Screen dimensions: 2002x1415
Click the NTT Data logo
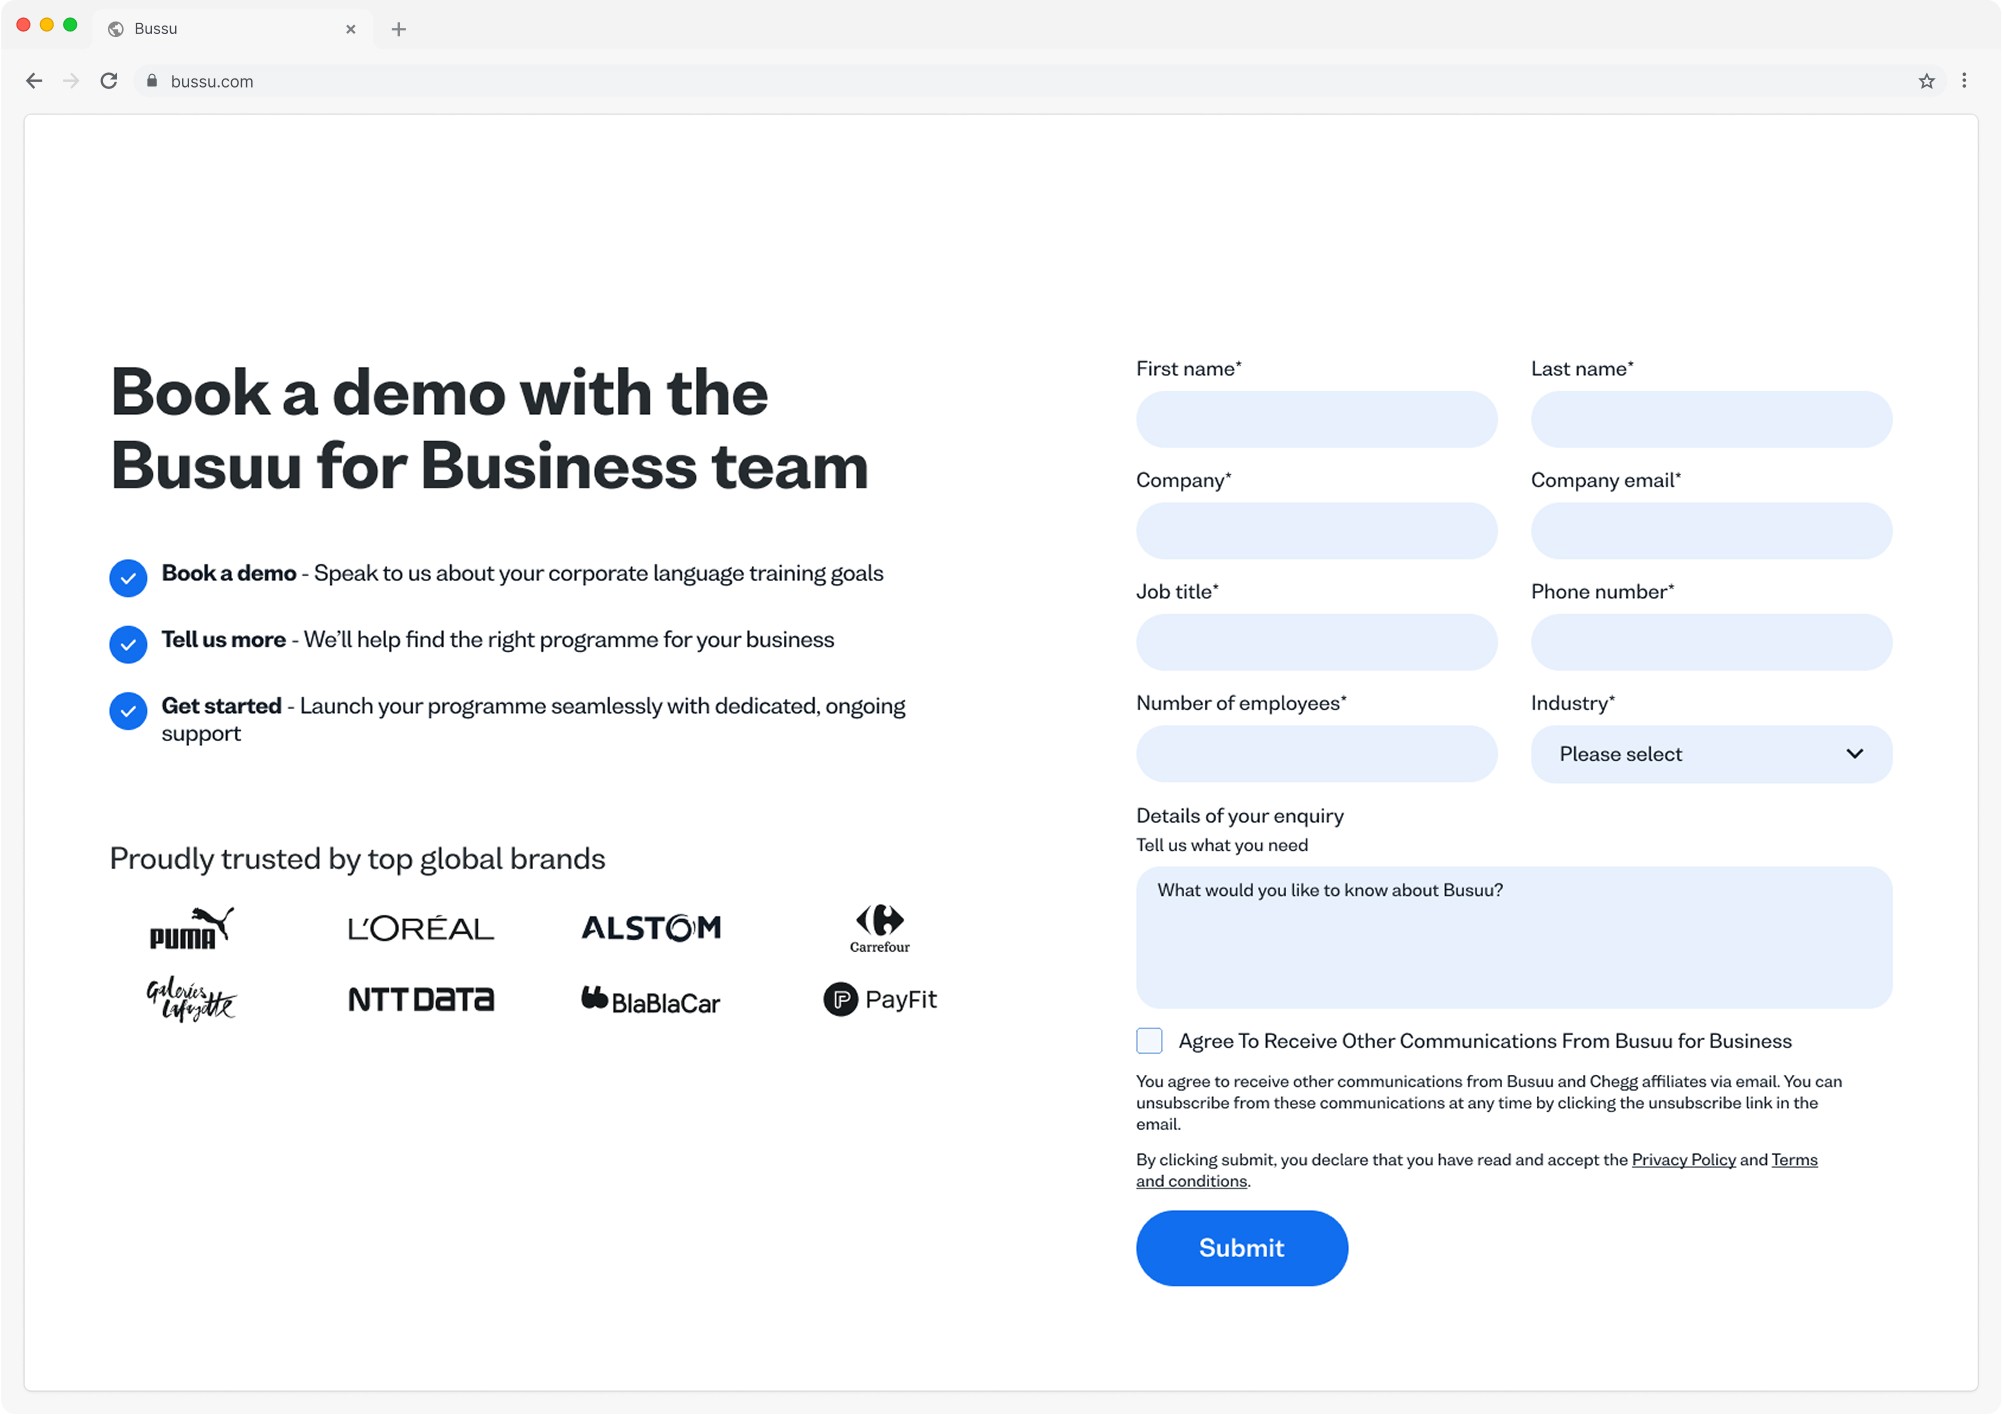tap(421, 999)
